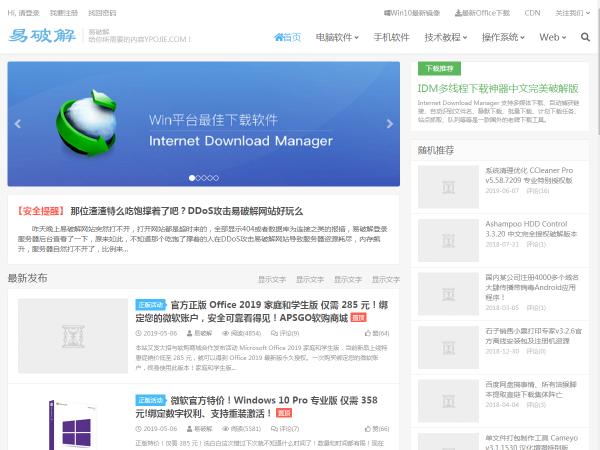Image resolution: width=600 pixels, height=450 pixels.
Task: Click the Windows 10 Pro box thumbnail
Action: [73, 424]
